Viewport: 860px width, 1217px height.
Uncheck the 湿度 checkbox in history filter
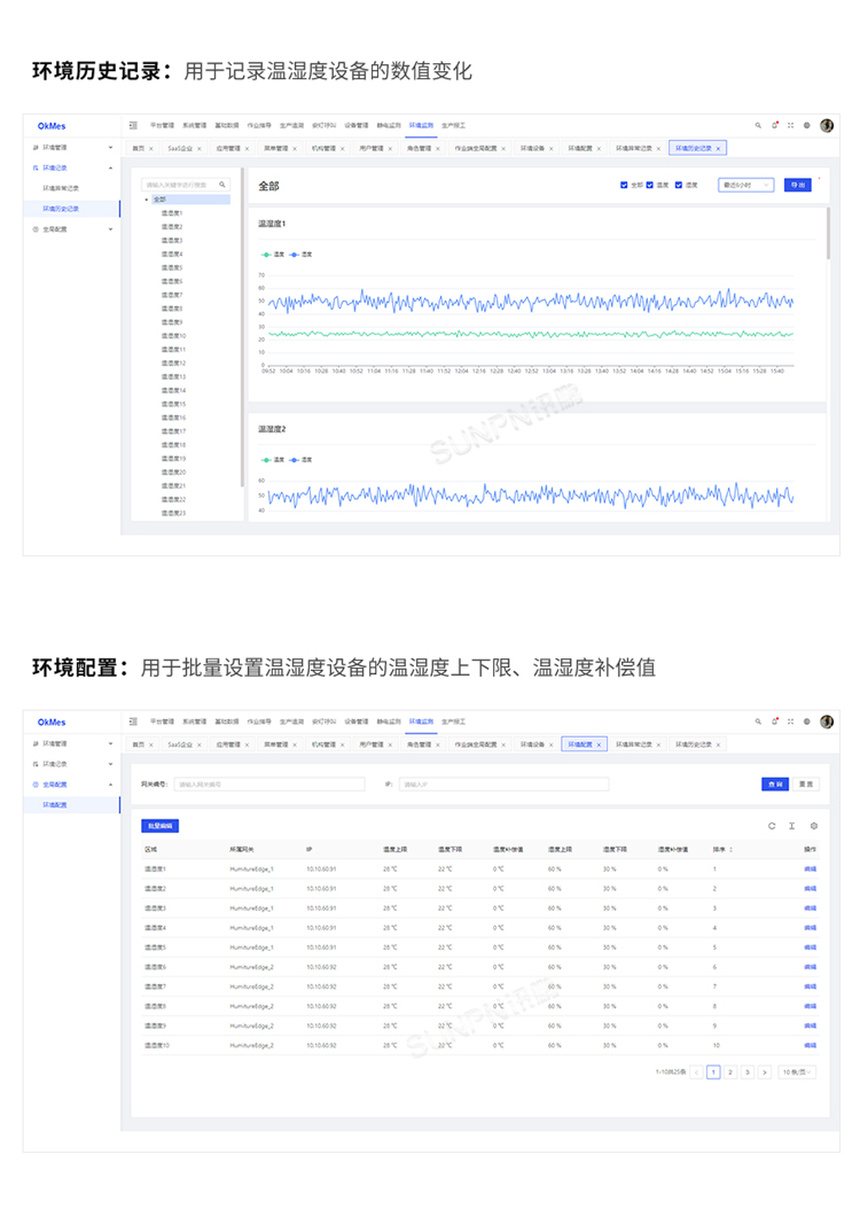pyautogui.click(x=679, y=185)
